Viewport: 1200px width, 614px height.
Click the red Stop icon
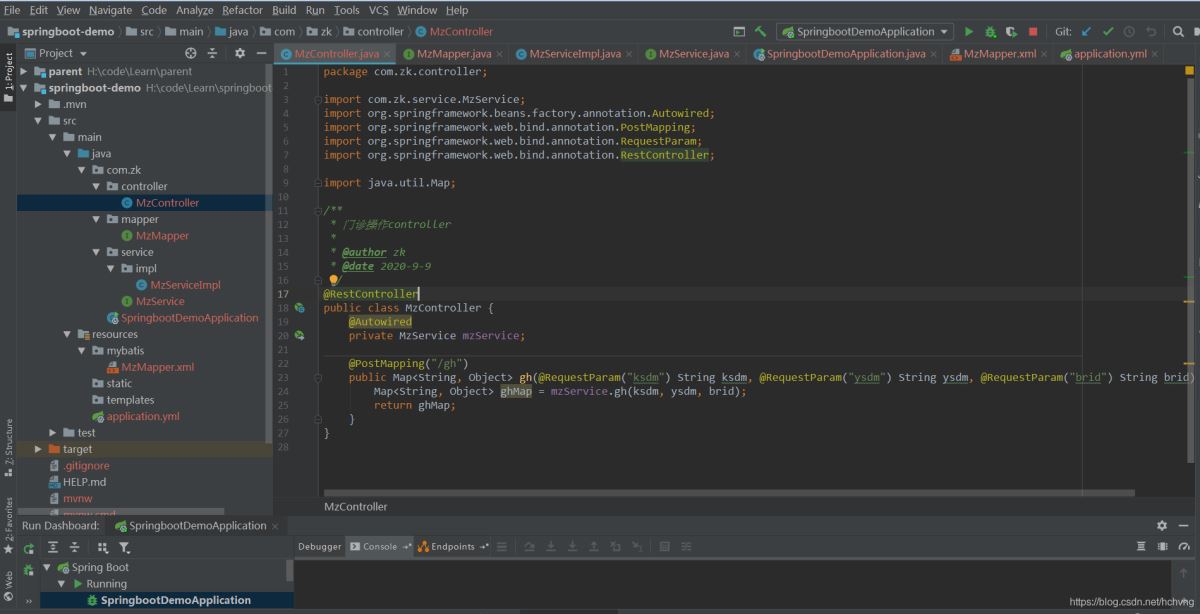tap(1033, 32)
